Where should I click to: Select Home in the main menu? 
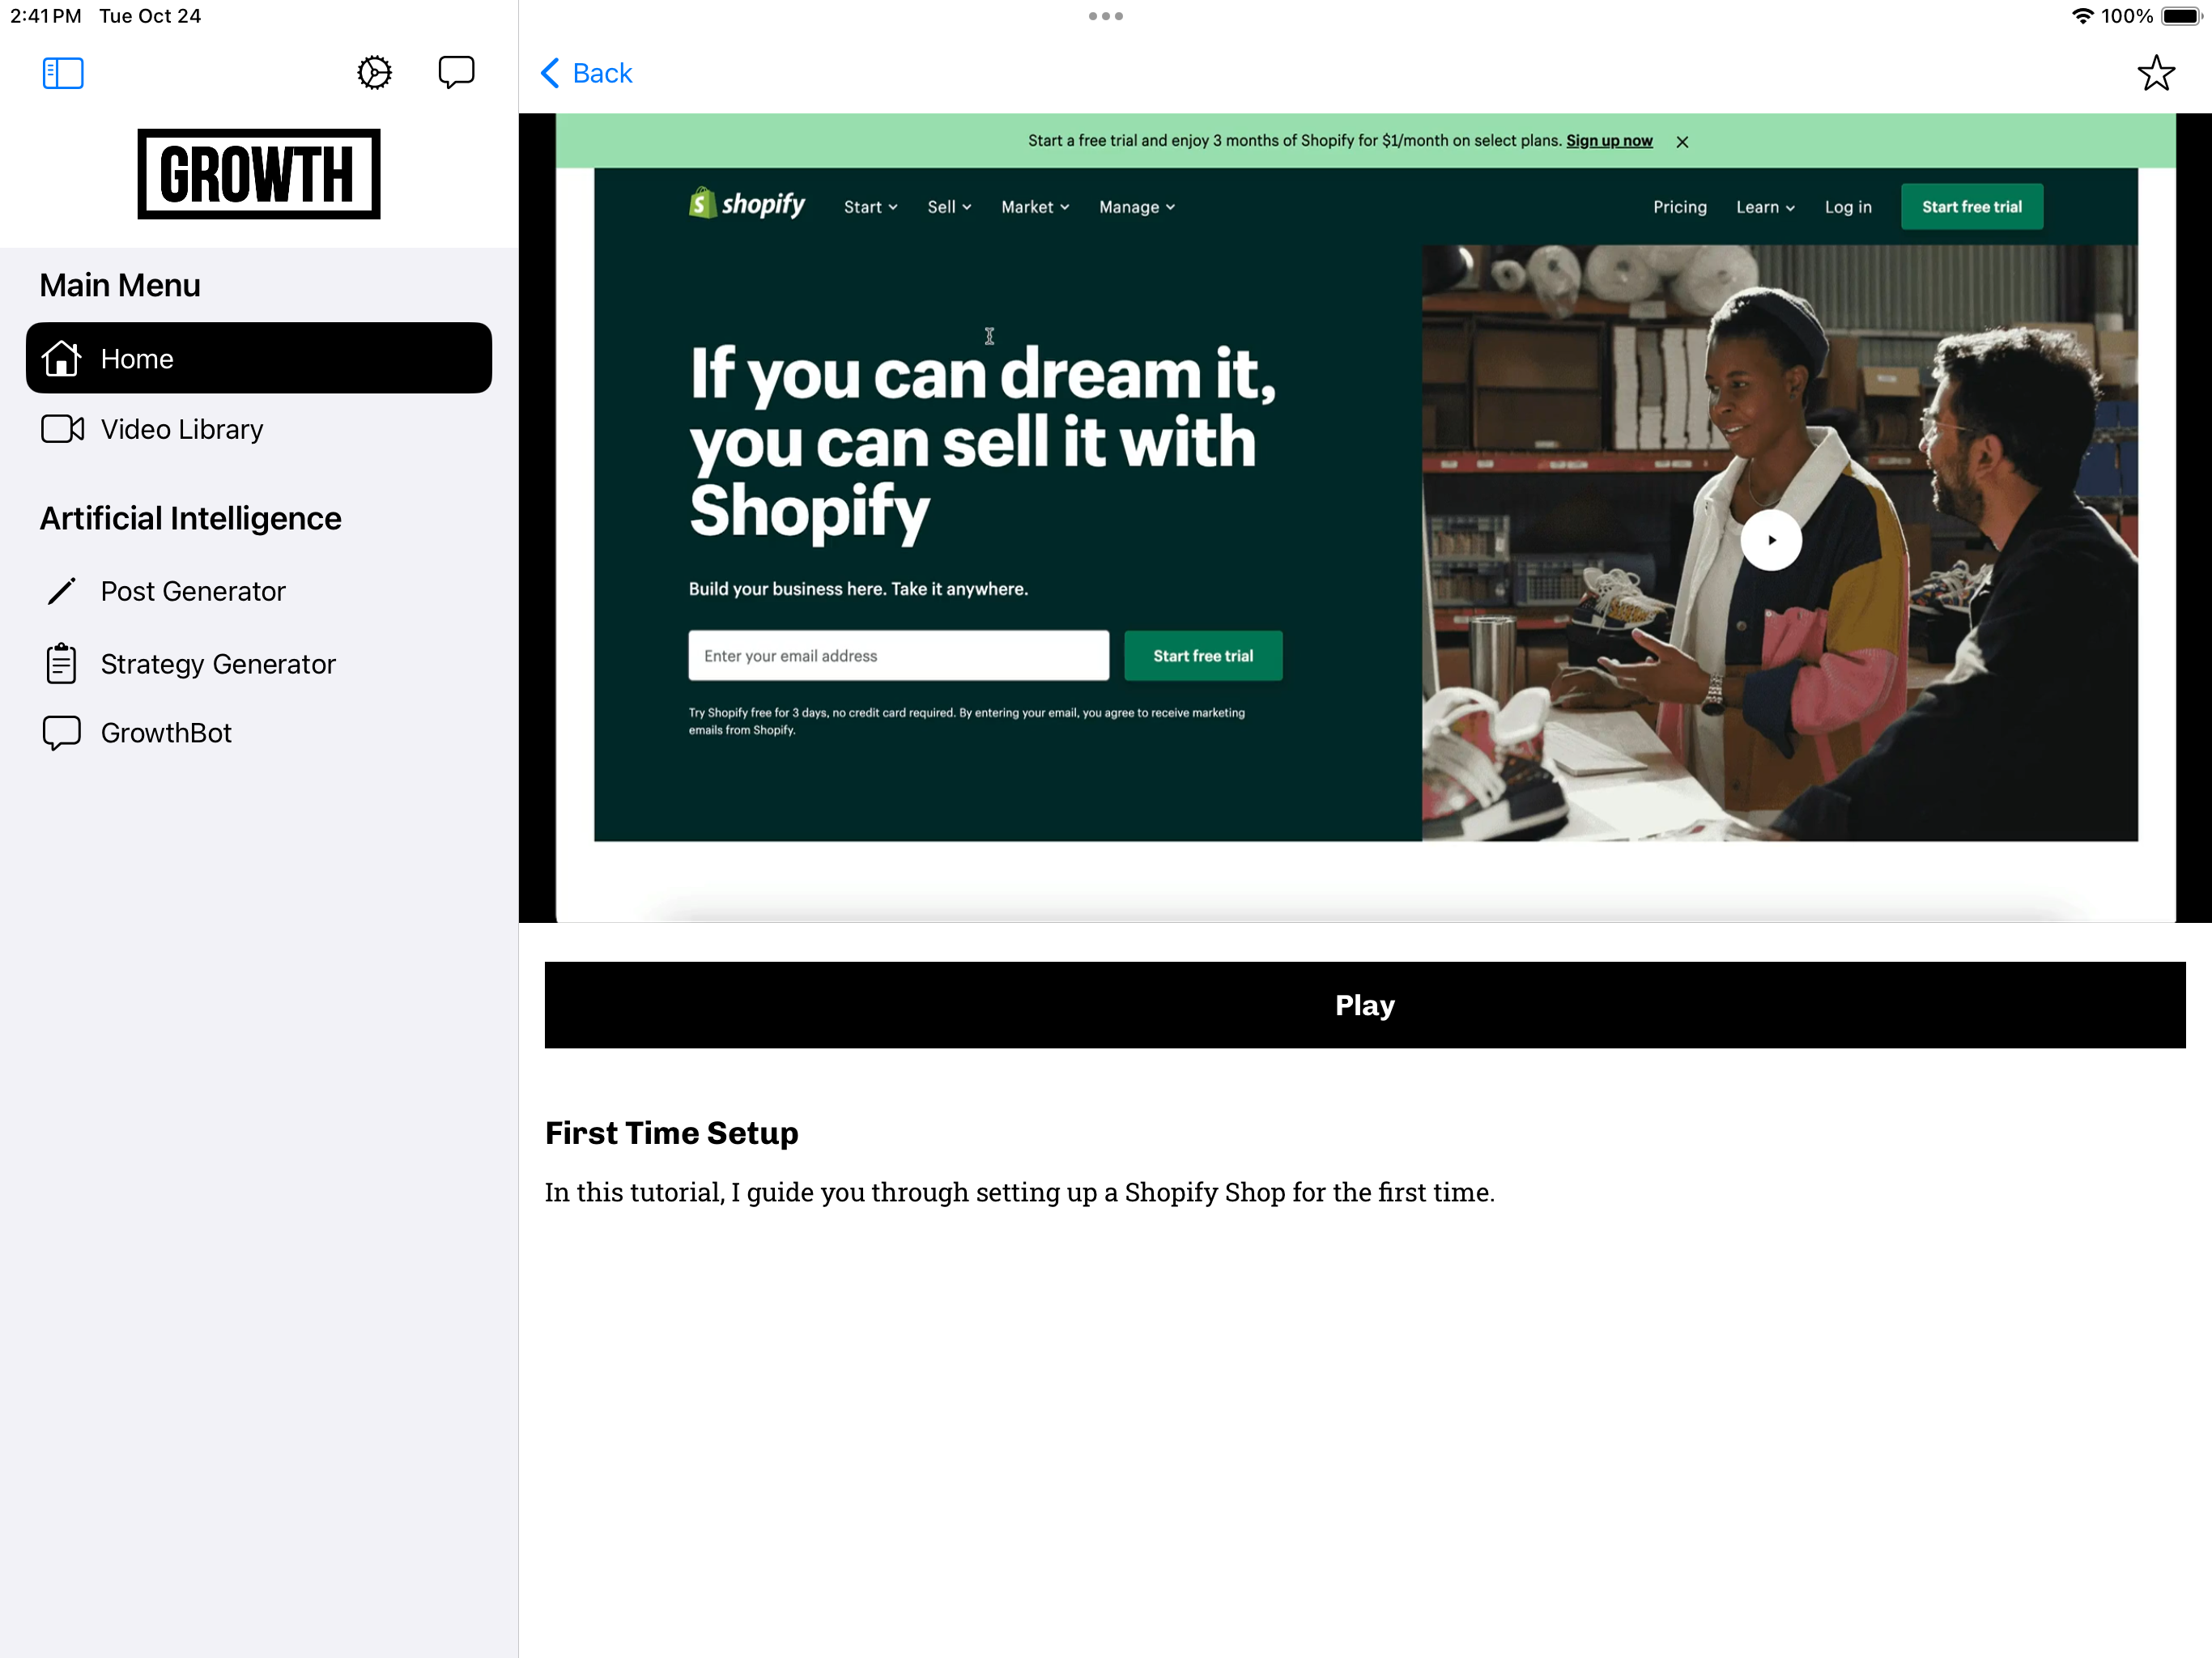(259, 358)
